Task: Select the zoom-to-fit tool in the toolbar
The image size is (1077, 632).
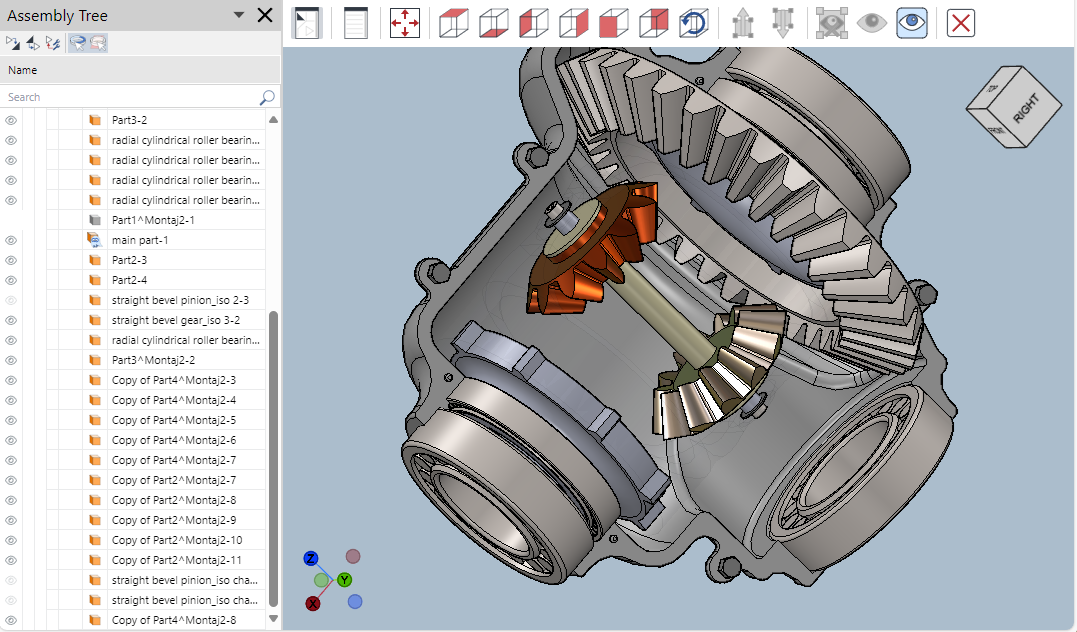Action: click(x=405, y=22)
